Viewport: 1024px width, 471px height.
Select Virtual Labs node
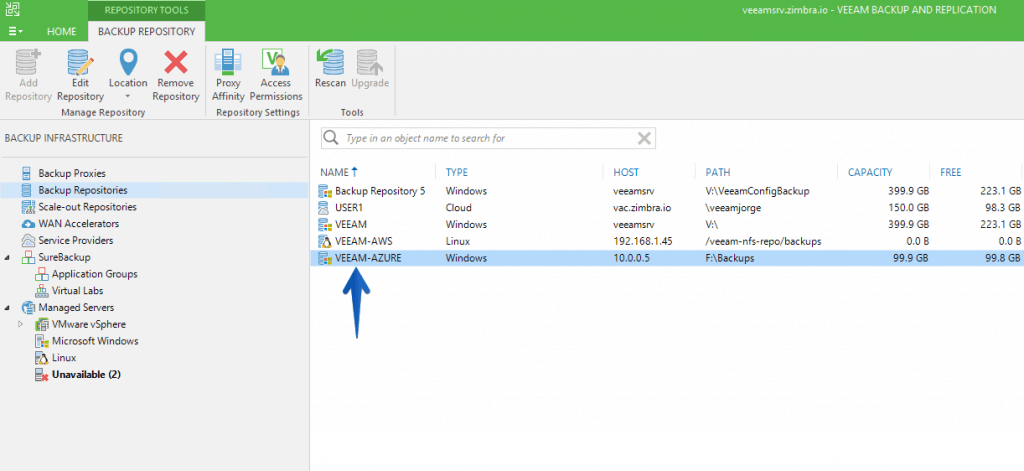coord(77,291)
